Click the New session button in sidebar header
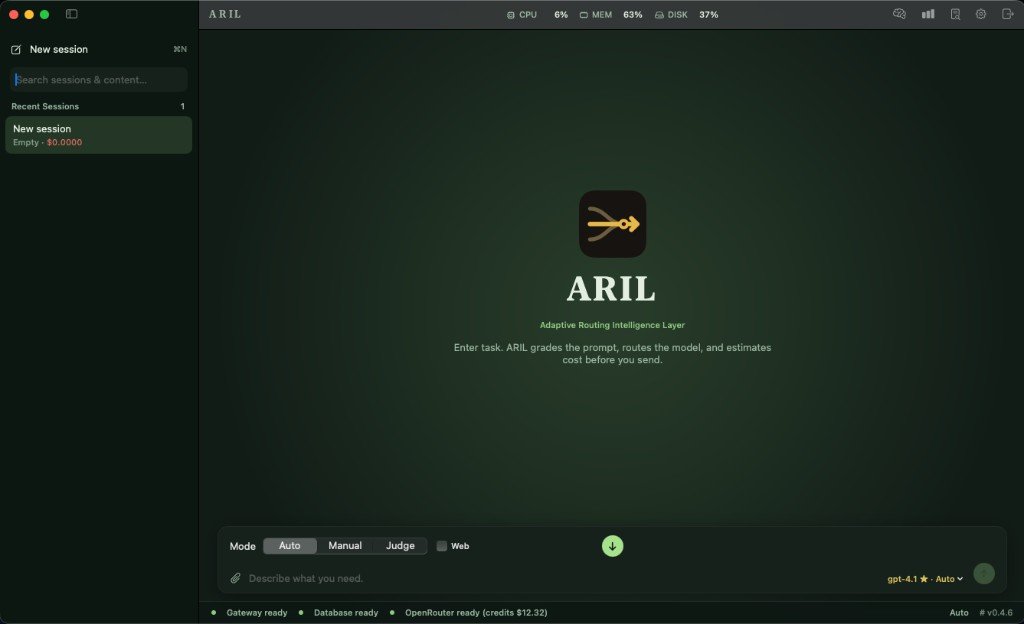 tap(59, 50)
